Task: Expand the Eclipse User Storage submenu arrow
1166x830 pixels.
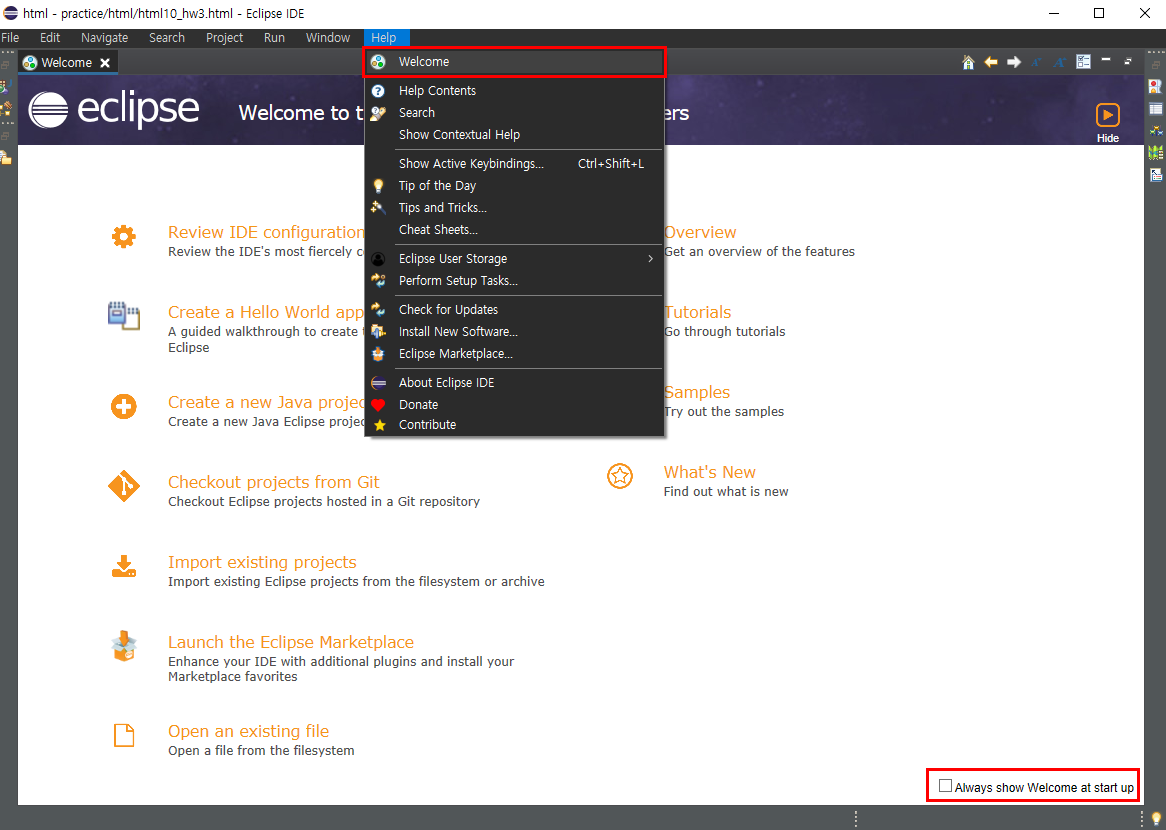Action: [650, 259]
